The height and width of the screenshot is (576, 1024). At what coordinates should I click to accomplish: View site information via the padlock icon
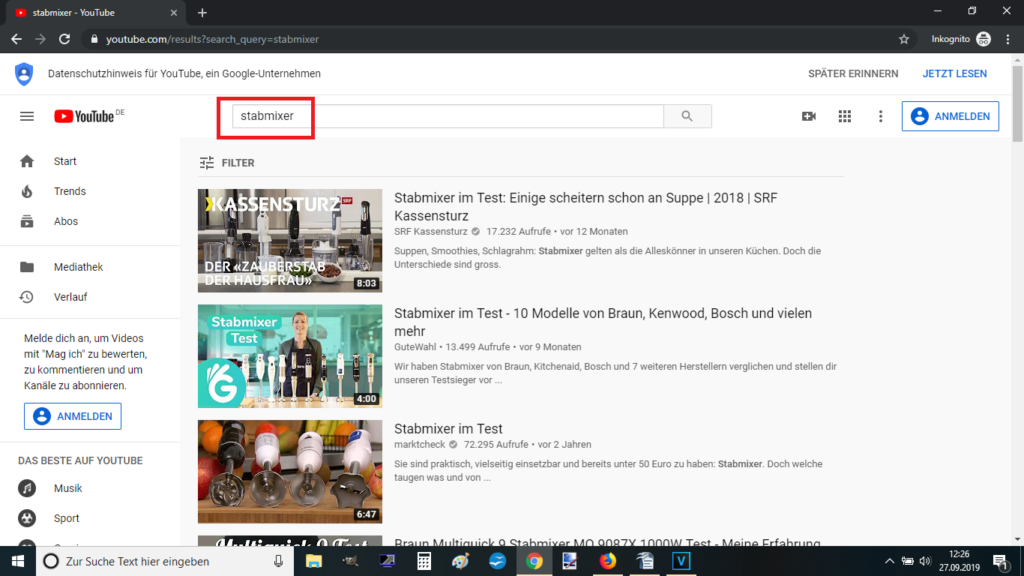point(94,39)
